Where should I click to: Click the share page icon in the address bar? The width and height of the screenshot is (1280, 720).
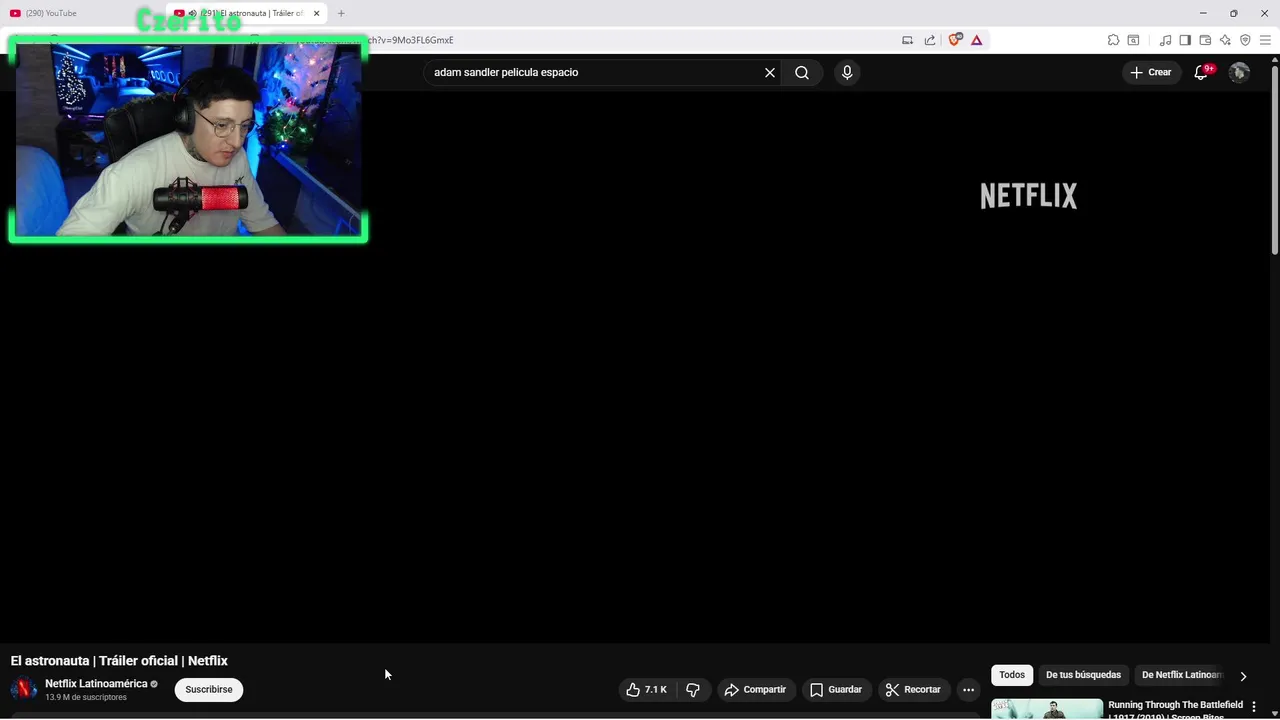click(x=930, y=40)
